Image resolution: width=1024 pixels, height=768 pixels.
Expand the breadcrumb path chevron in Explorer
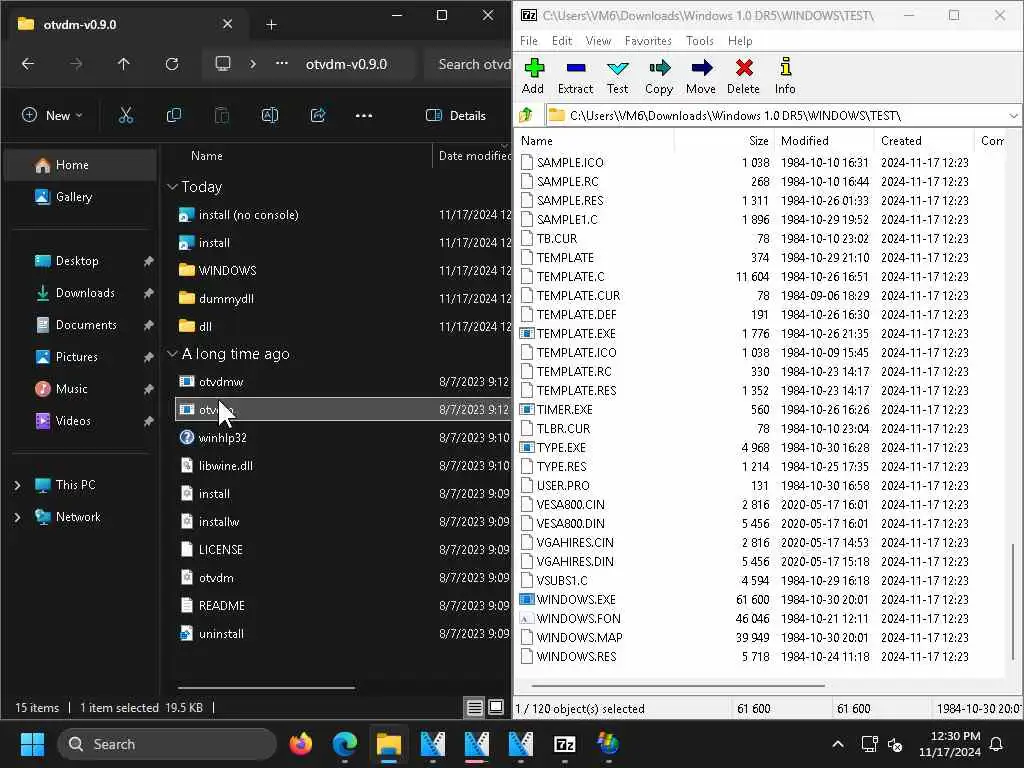click(x=253, y=64)
